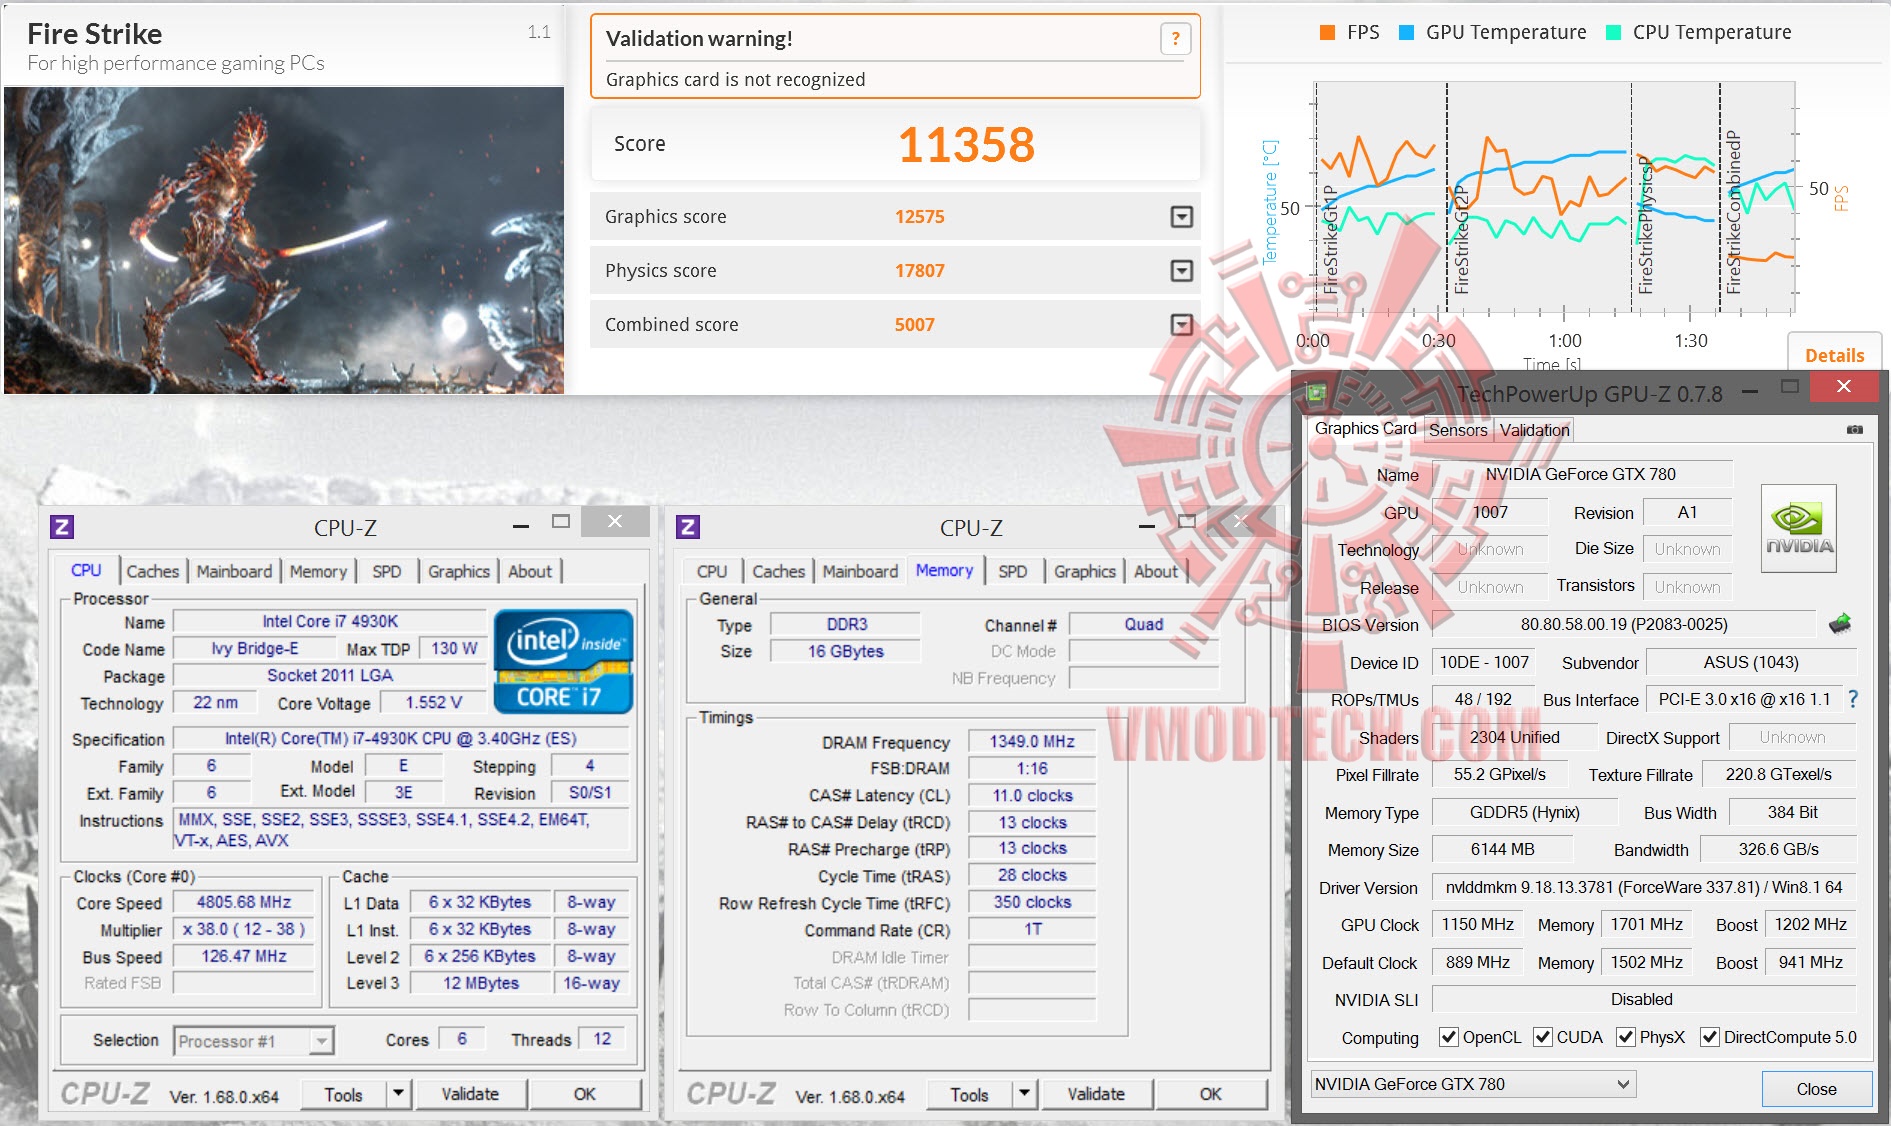Click Tools button in right CPU-Z
The image size is (1891, 1126).
point(969,1095)
